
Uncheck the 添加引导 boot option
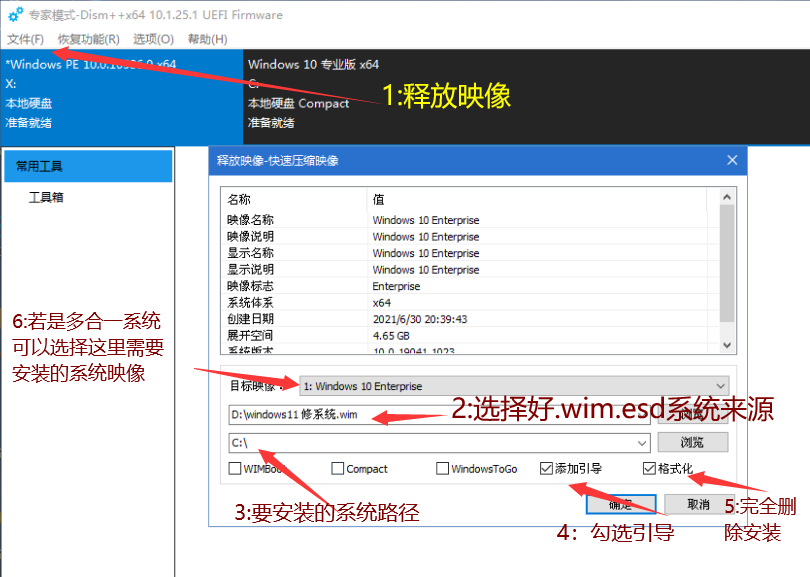click(546, 468)
